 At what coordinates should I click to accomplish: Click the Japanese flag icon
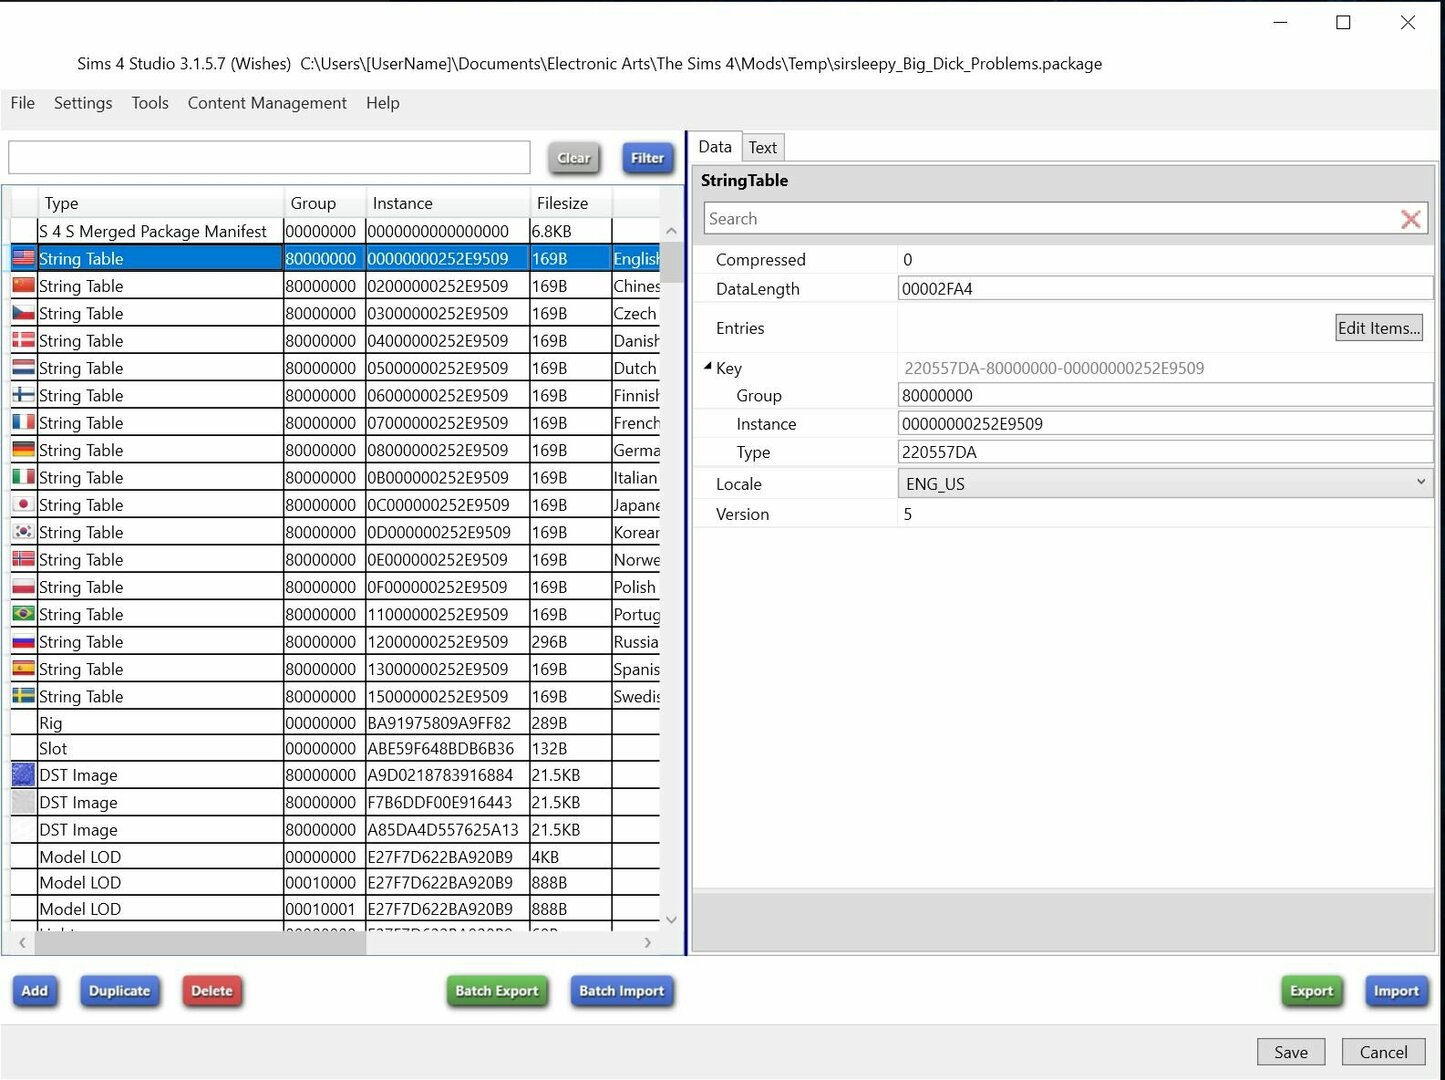pyautogui.click(x=24, y=504)
